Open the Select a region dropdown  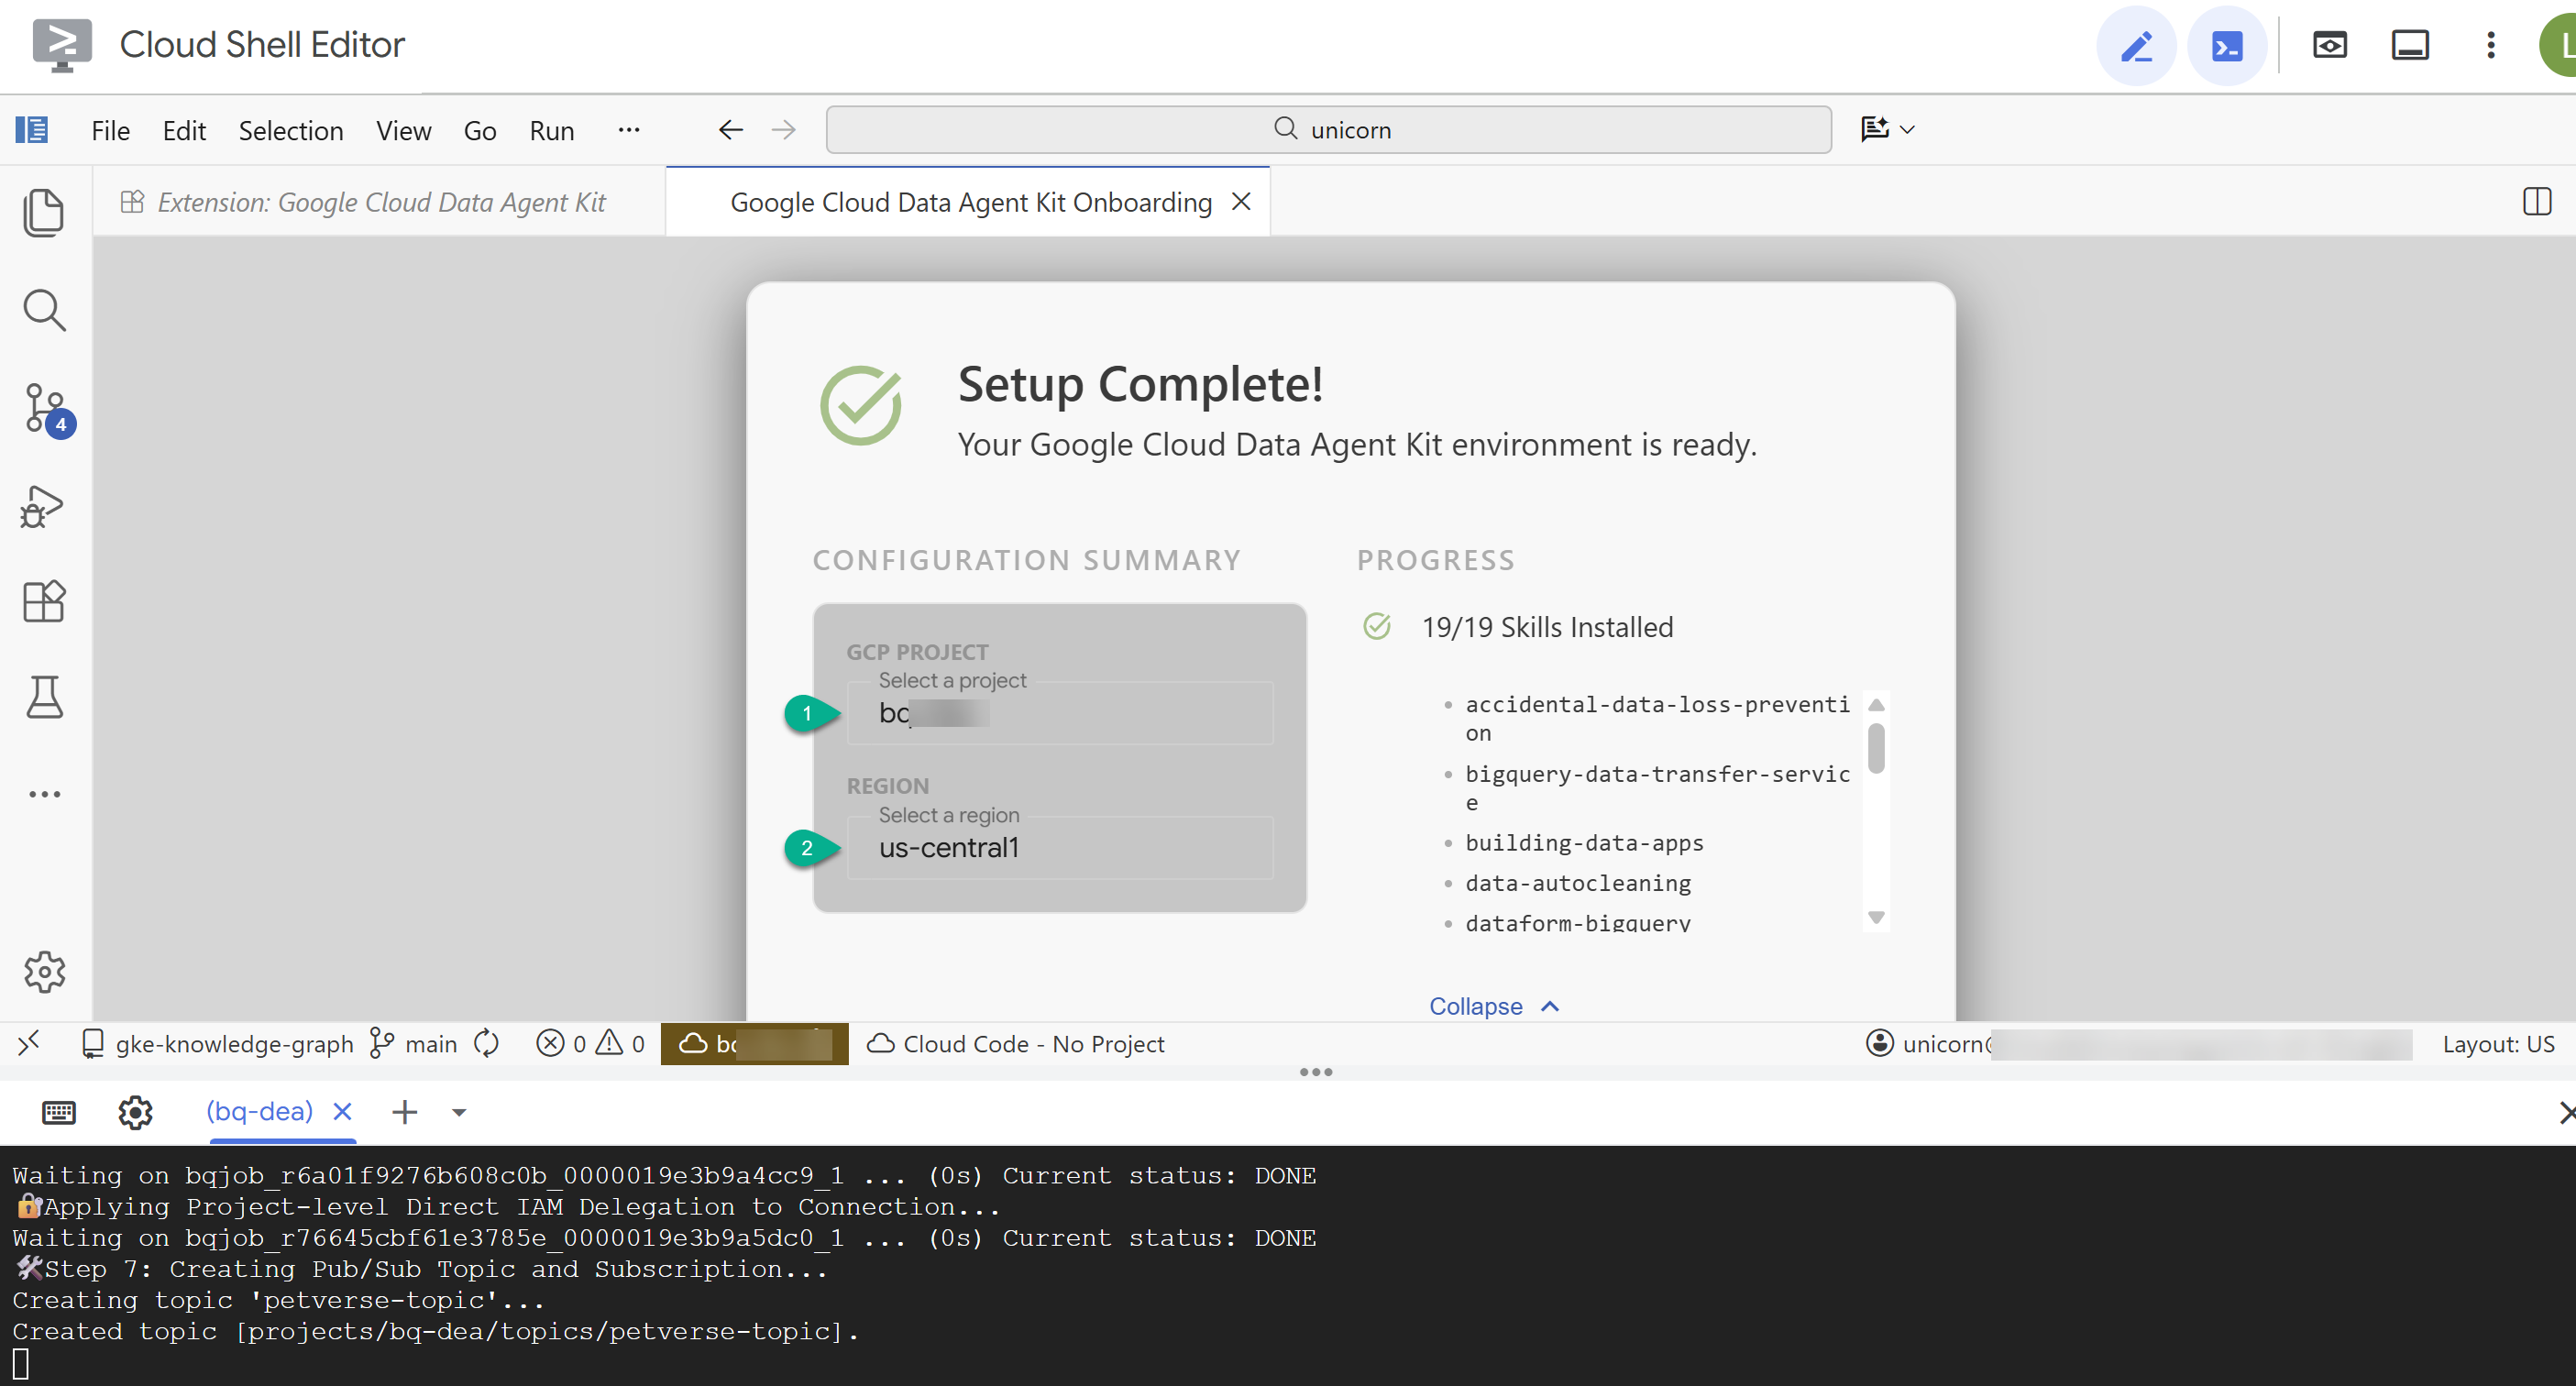(x=1060, y=848)
